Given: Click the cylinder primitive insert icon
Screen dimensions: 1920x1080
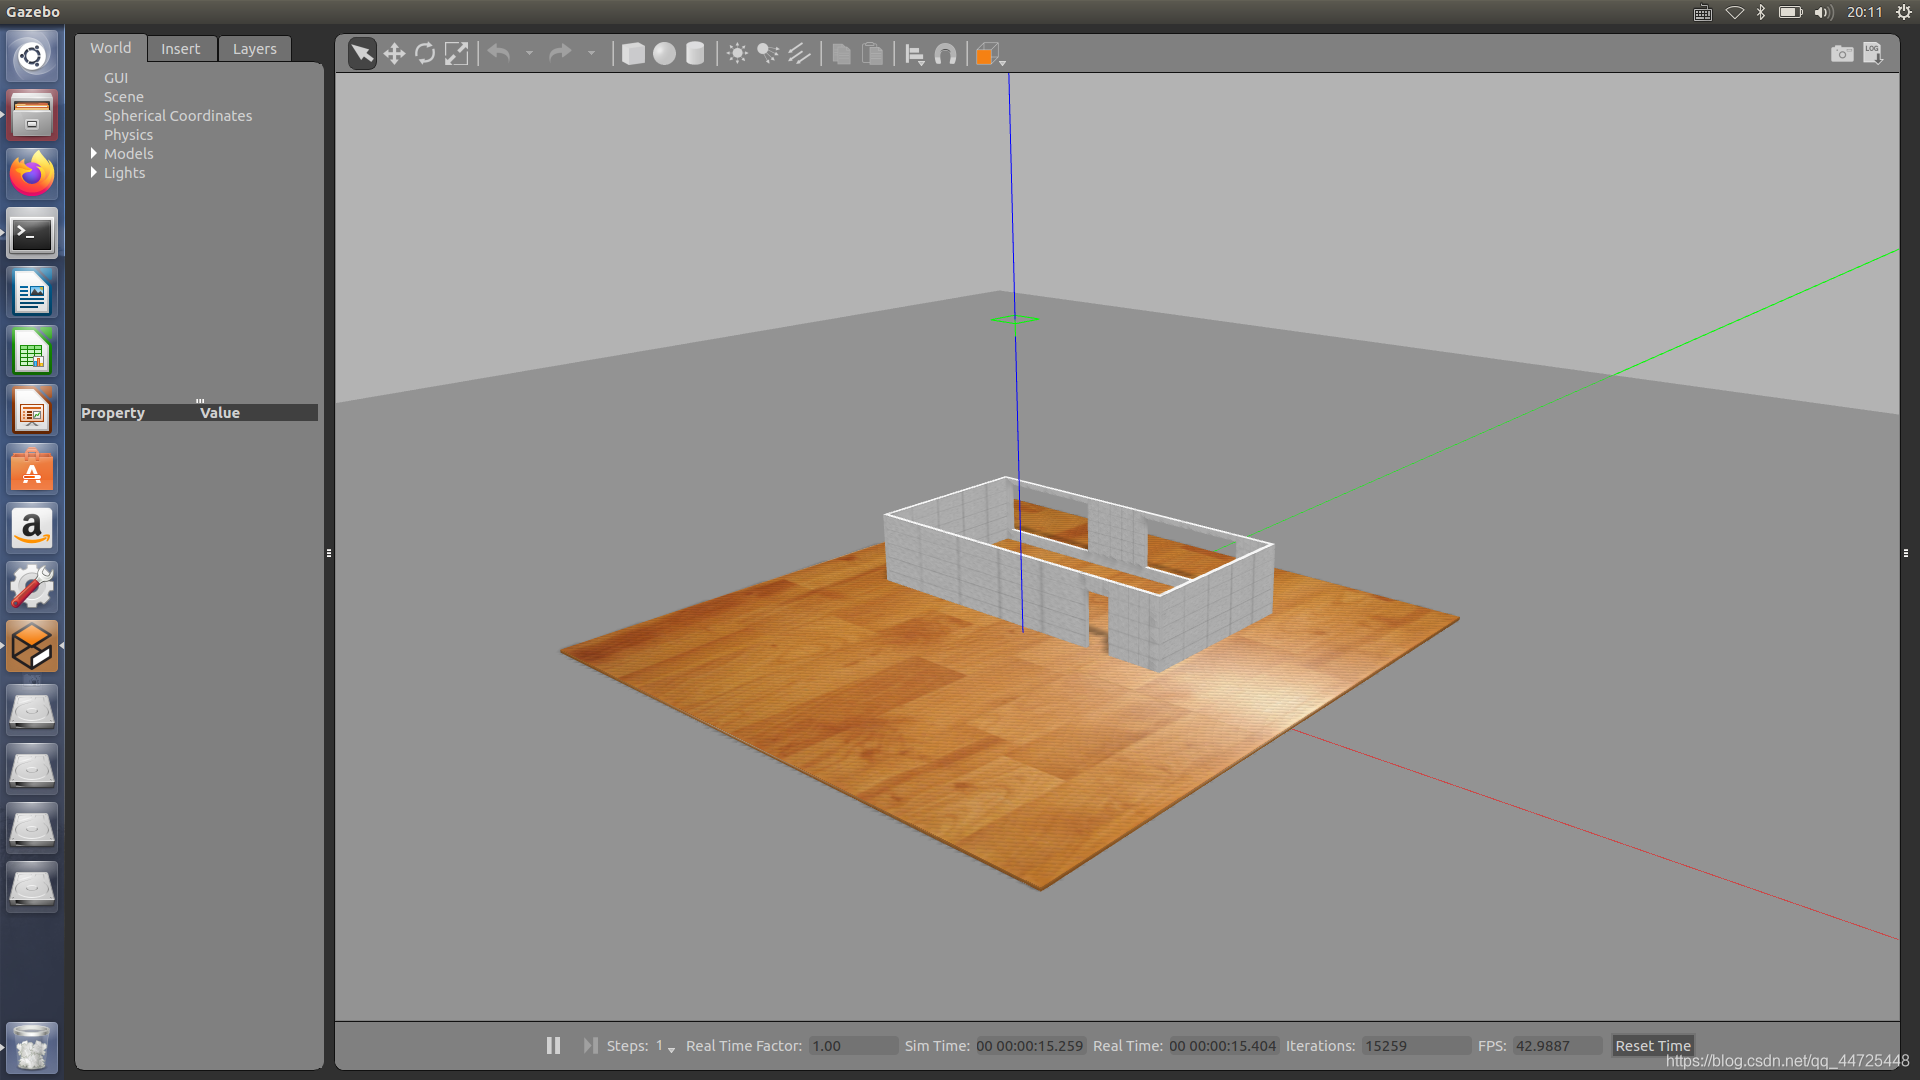Looking at the screenshot, I should click(695, 53).
